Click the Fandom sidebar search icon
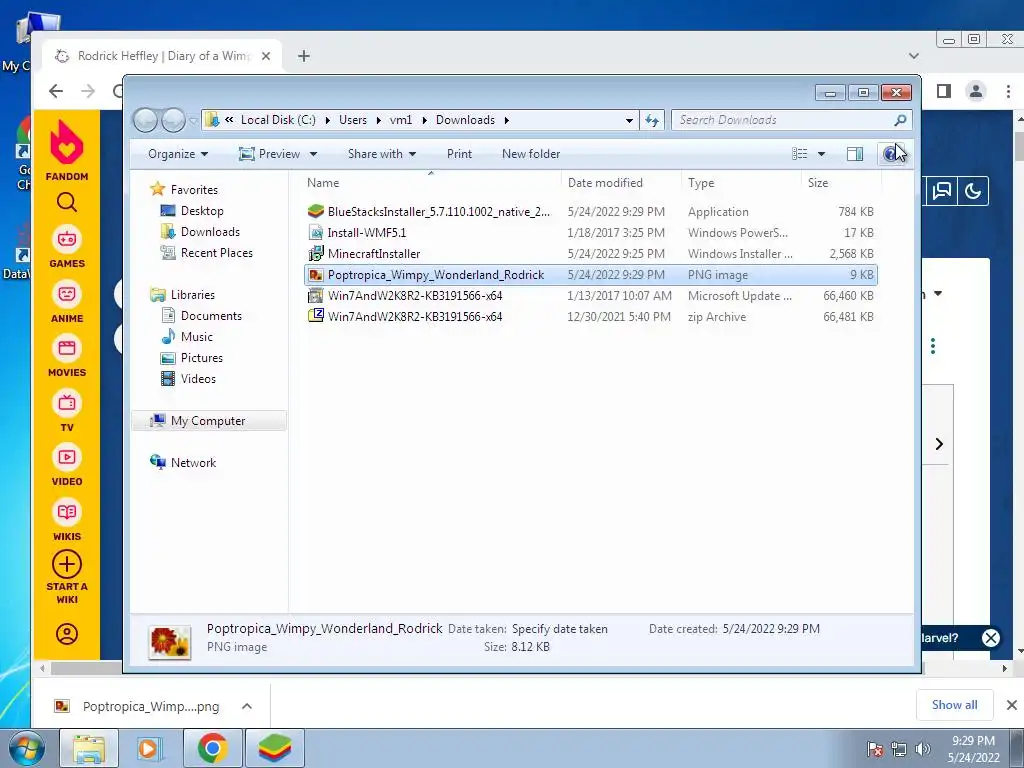1024x768 pixels. click(x=67, y=202)
